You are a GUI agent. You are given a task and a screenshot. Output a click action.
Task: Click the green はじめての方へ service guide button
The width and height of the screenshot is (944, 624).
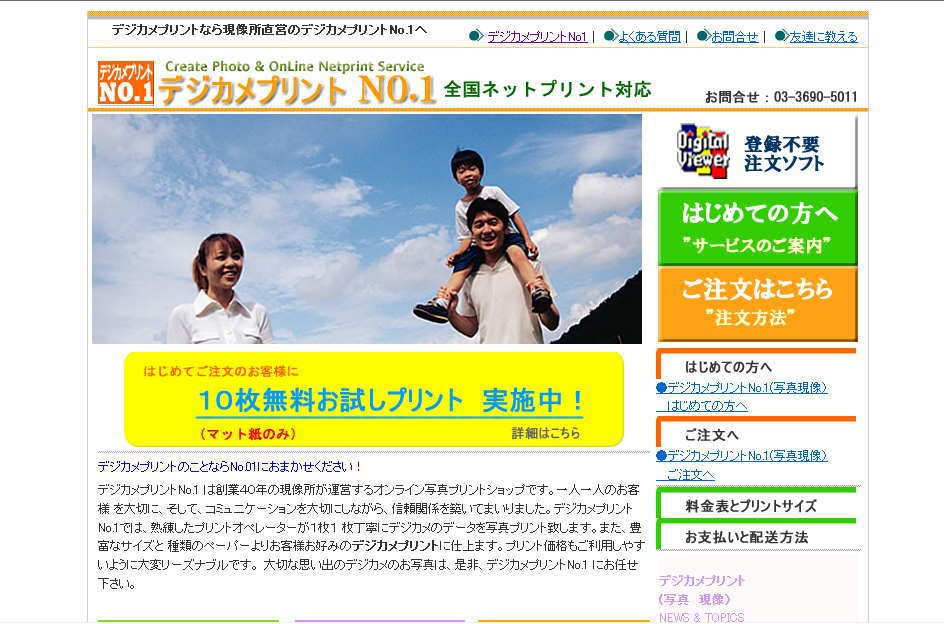pos(757,228)
